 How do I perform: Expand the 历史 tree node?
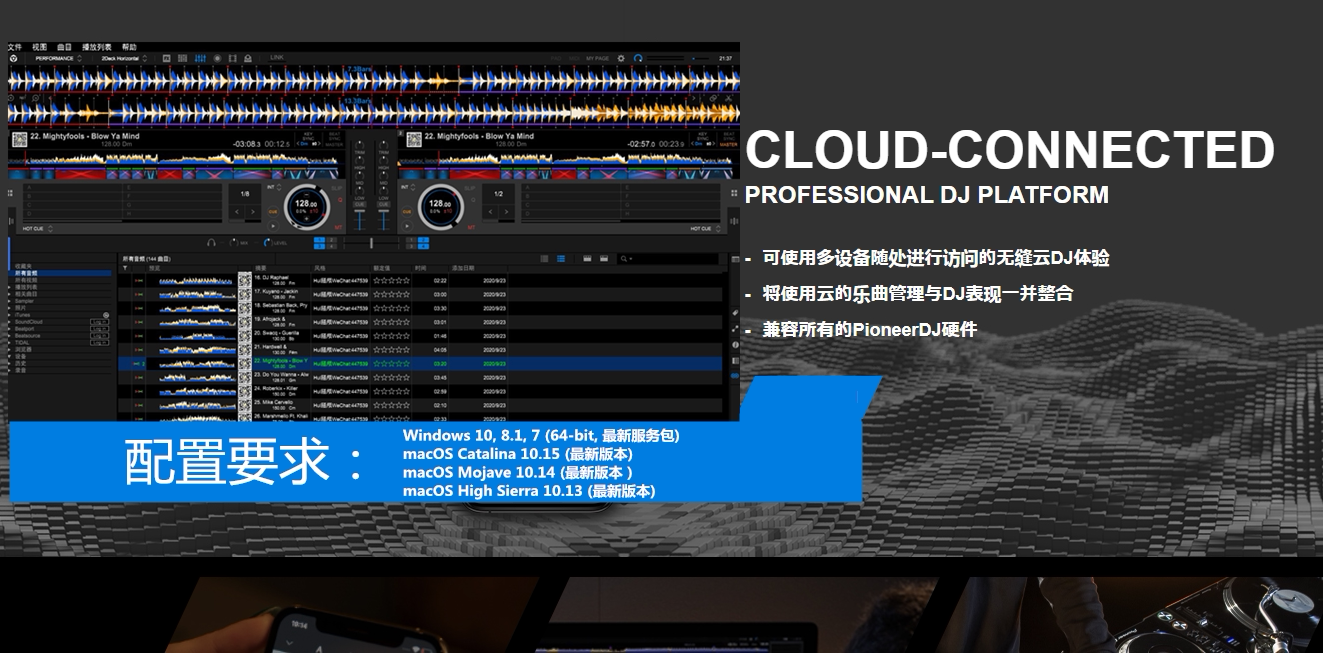[x=9, y=363]
